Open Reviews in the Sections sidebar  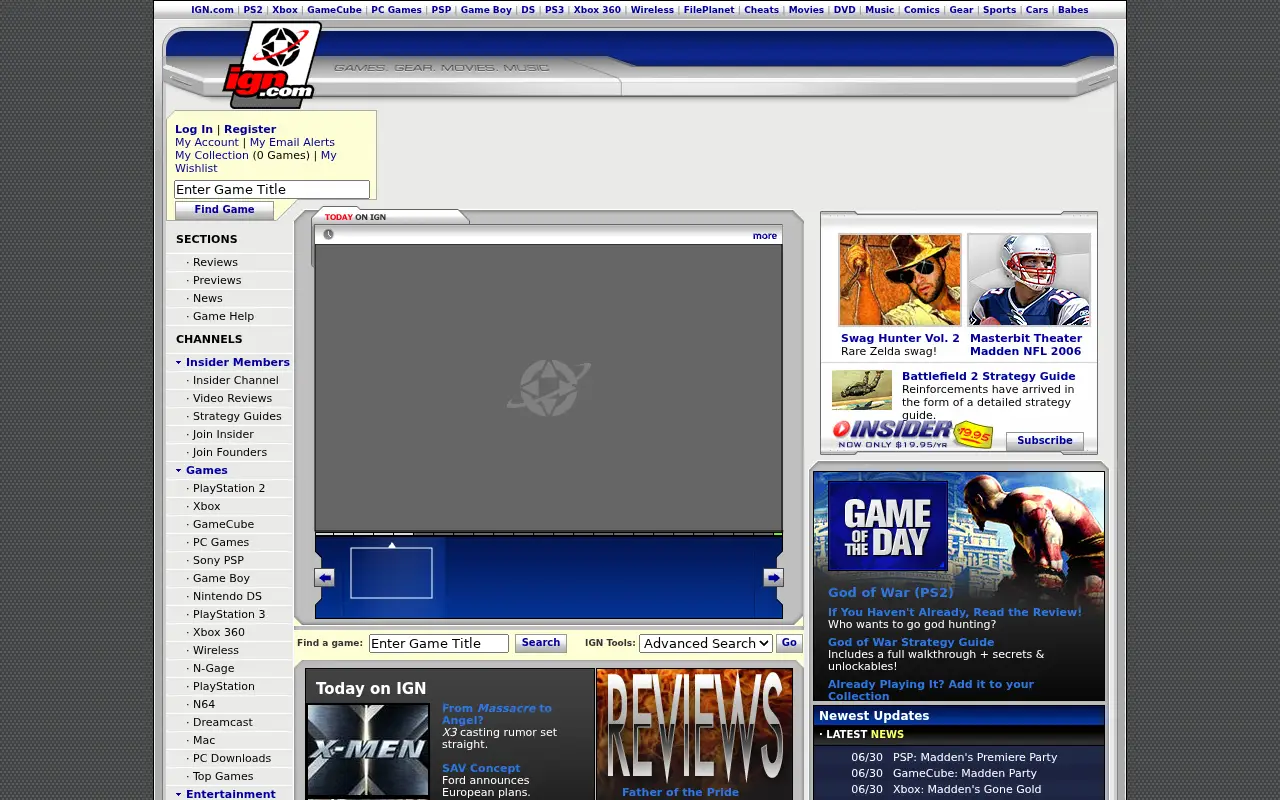click(x=215, y=262)
